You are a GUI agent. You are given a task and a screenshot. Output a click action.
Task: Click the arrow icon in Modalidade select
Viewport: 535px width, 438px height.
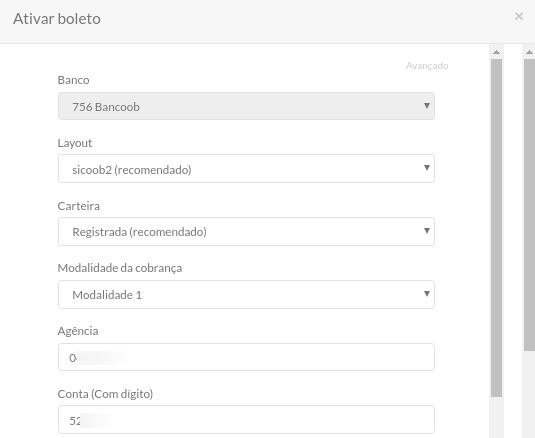426,294
